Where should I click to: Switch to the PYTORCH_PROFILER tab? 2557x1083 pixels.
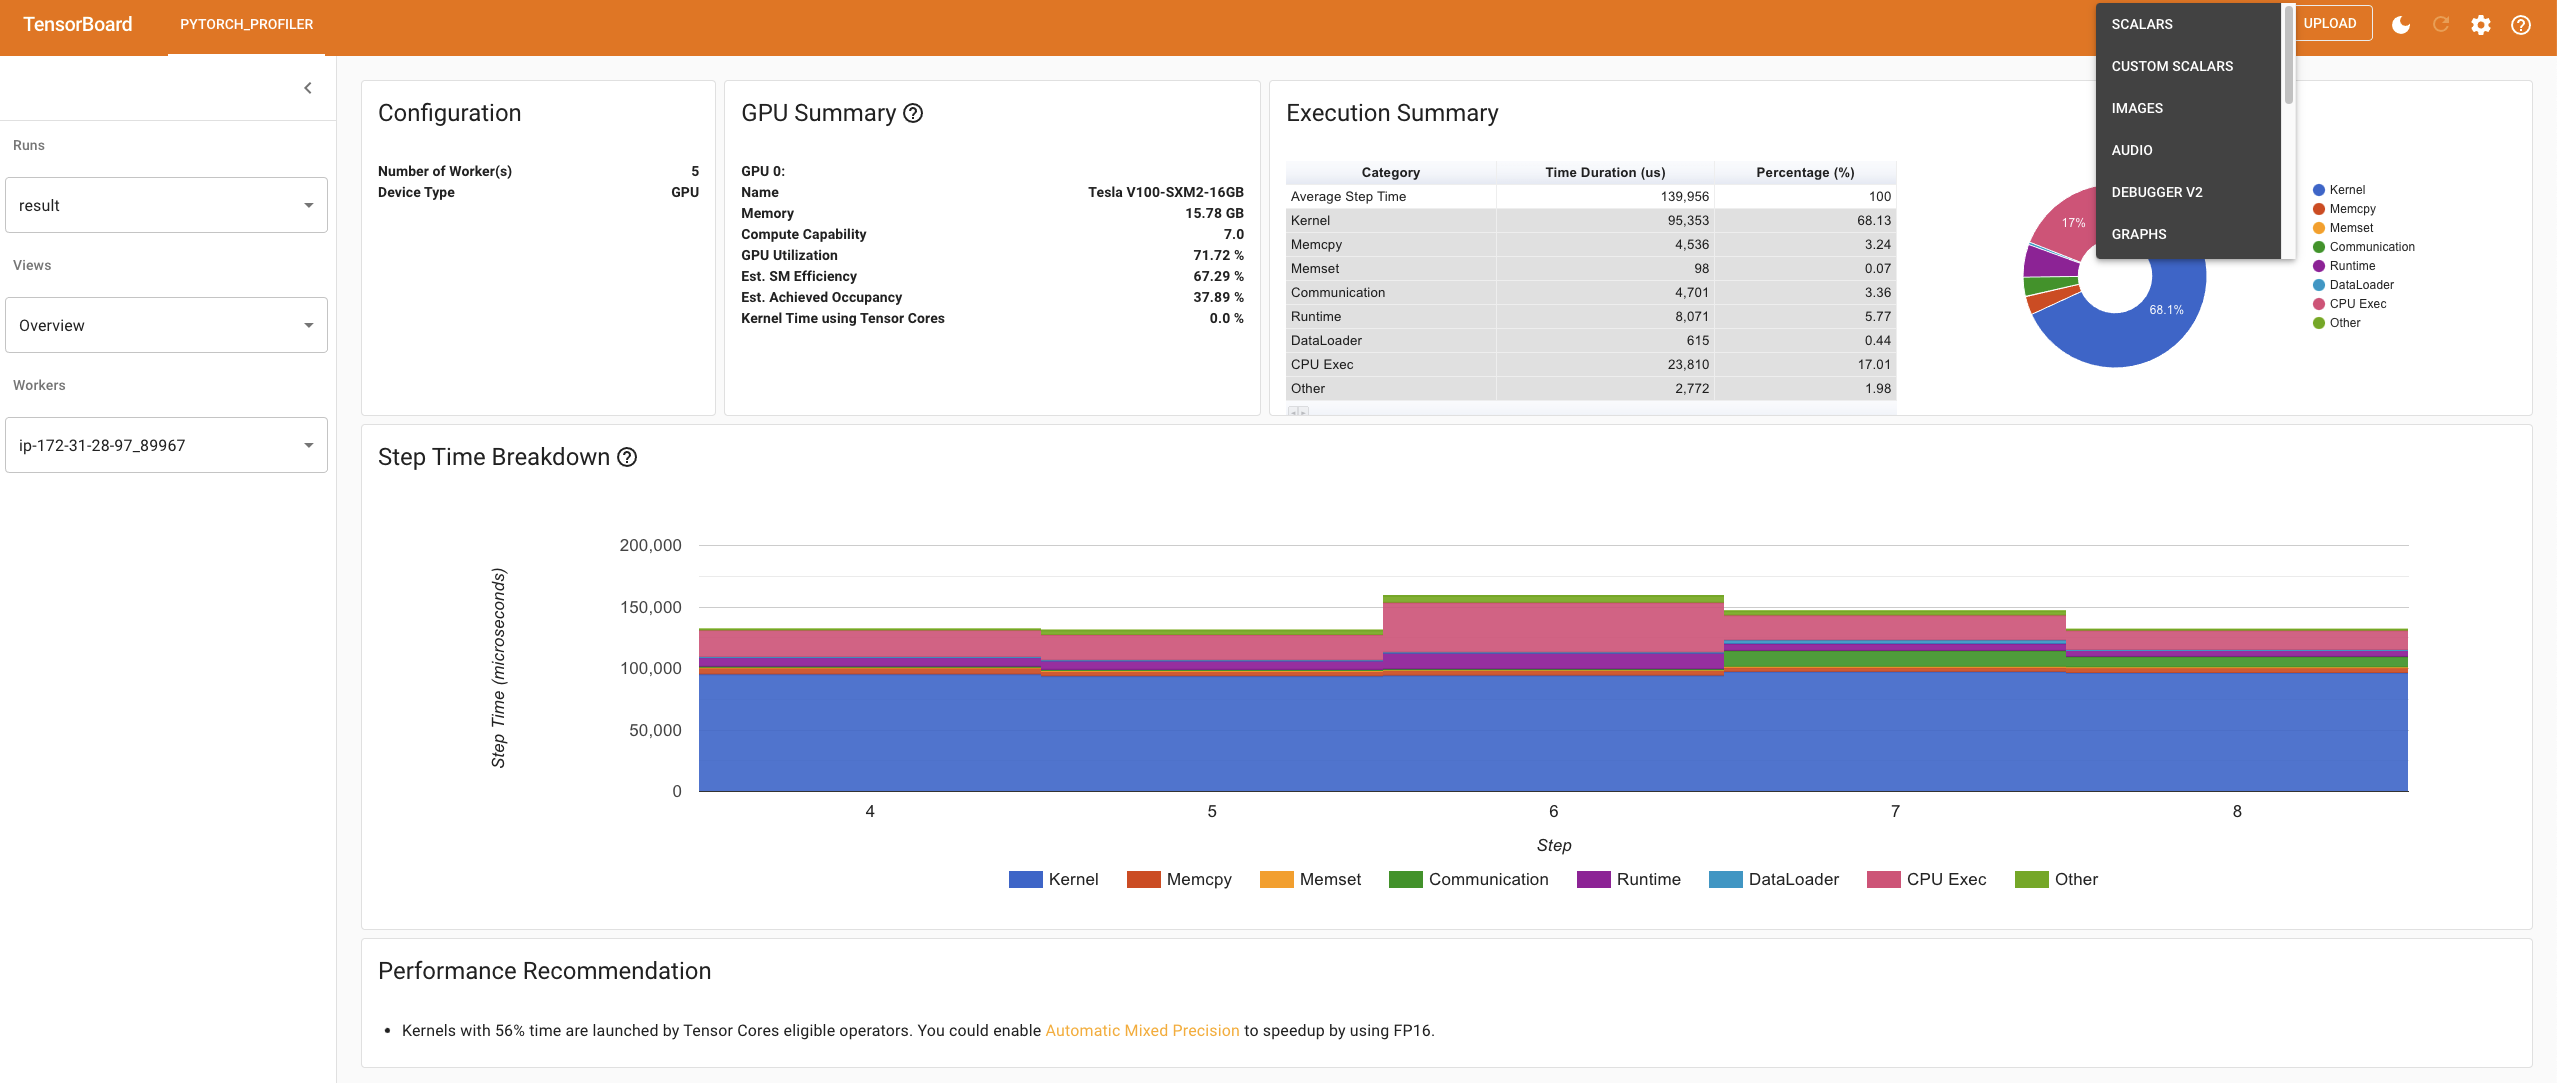tap(246, 24)
